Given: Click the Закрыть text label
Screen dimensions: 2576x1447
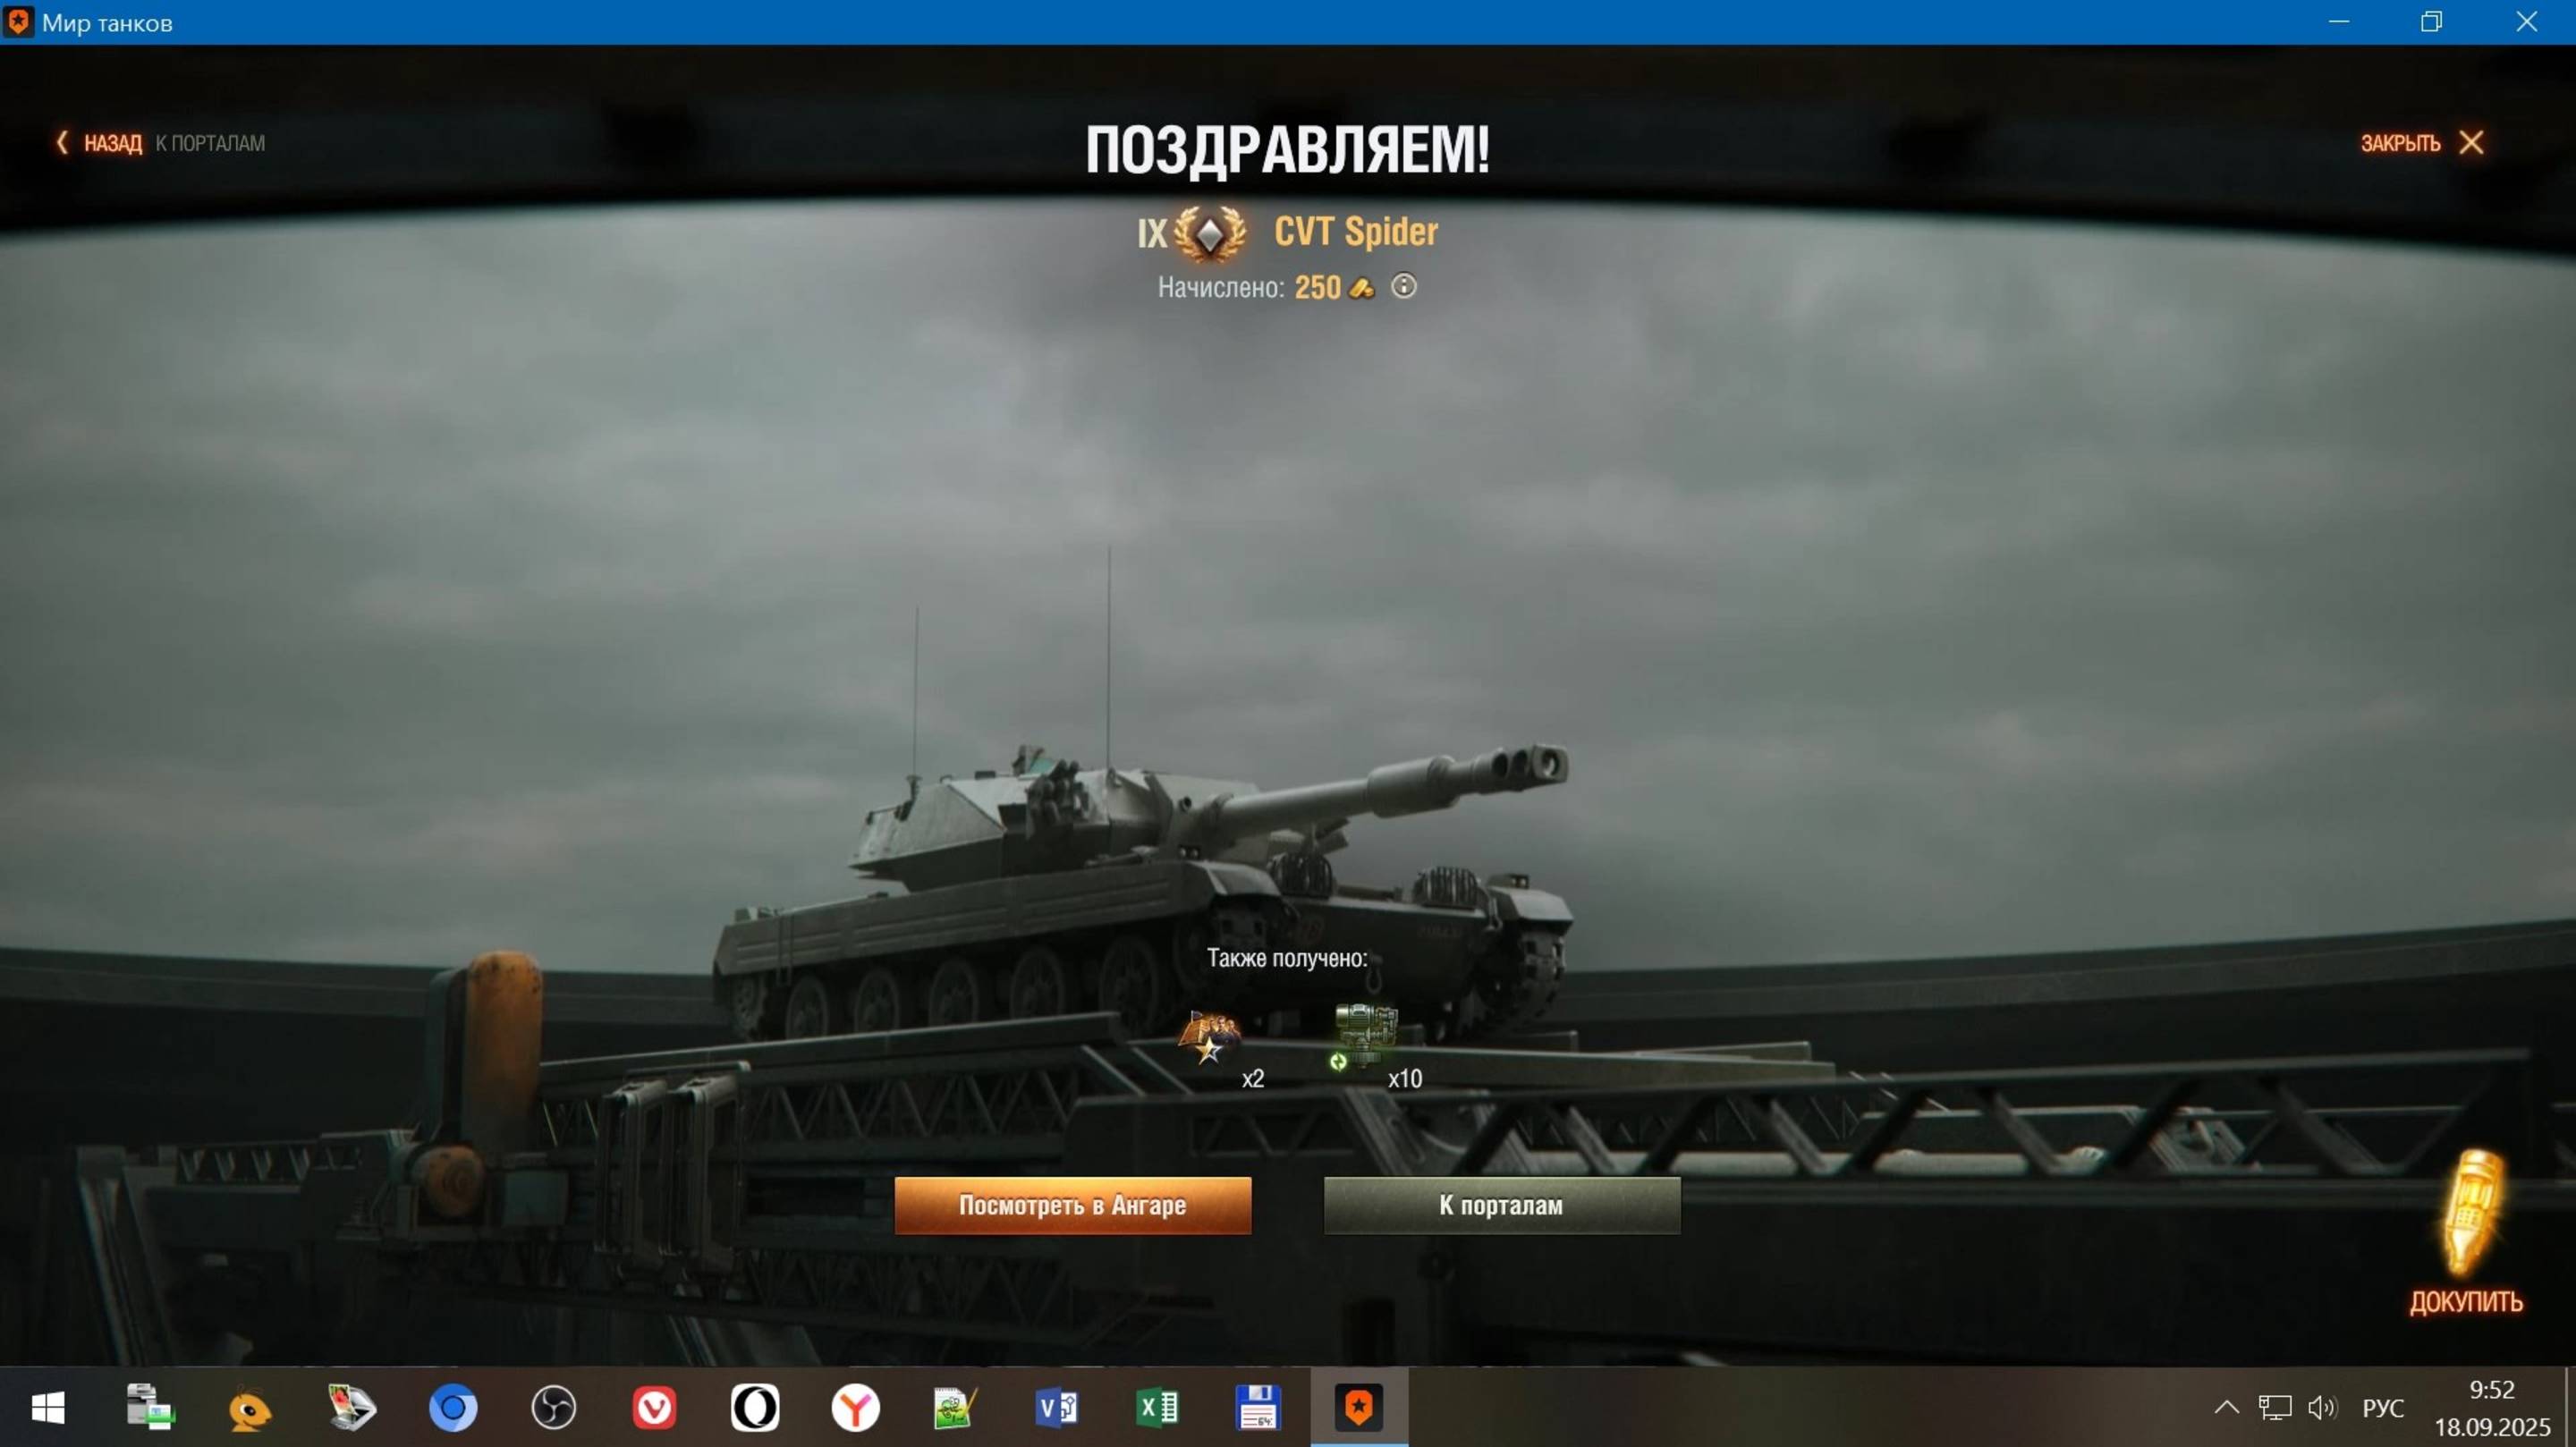Looking at the screenshot, I should [x=2400, y=143].
